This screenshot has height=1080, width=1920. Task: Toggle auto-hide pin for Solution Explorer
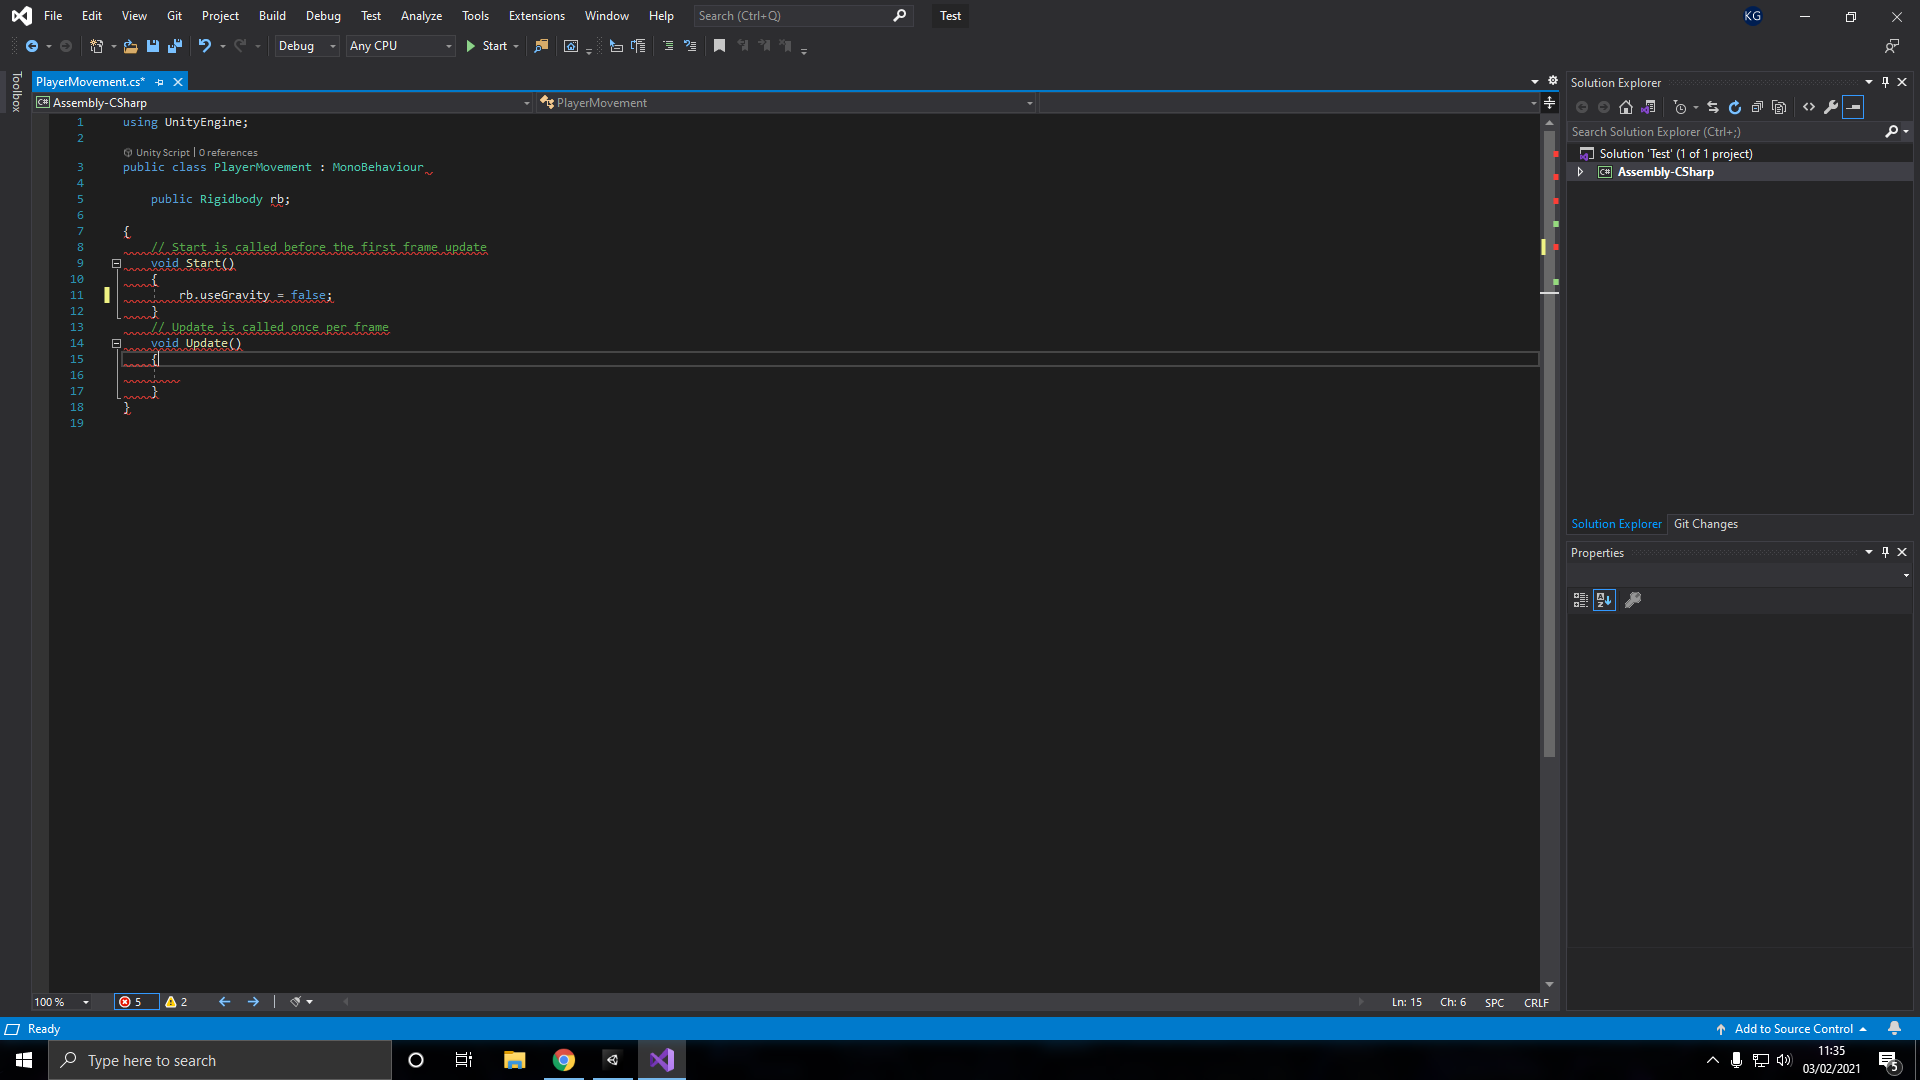(x=1885, y=82)
